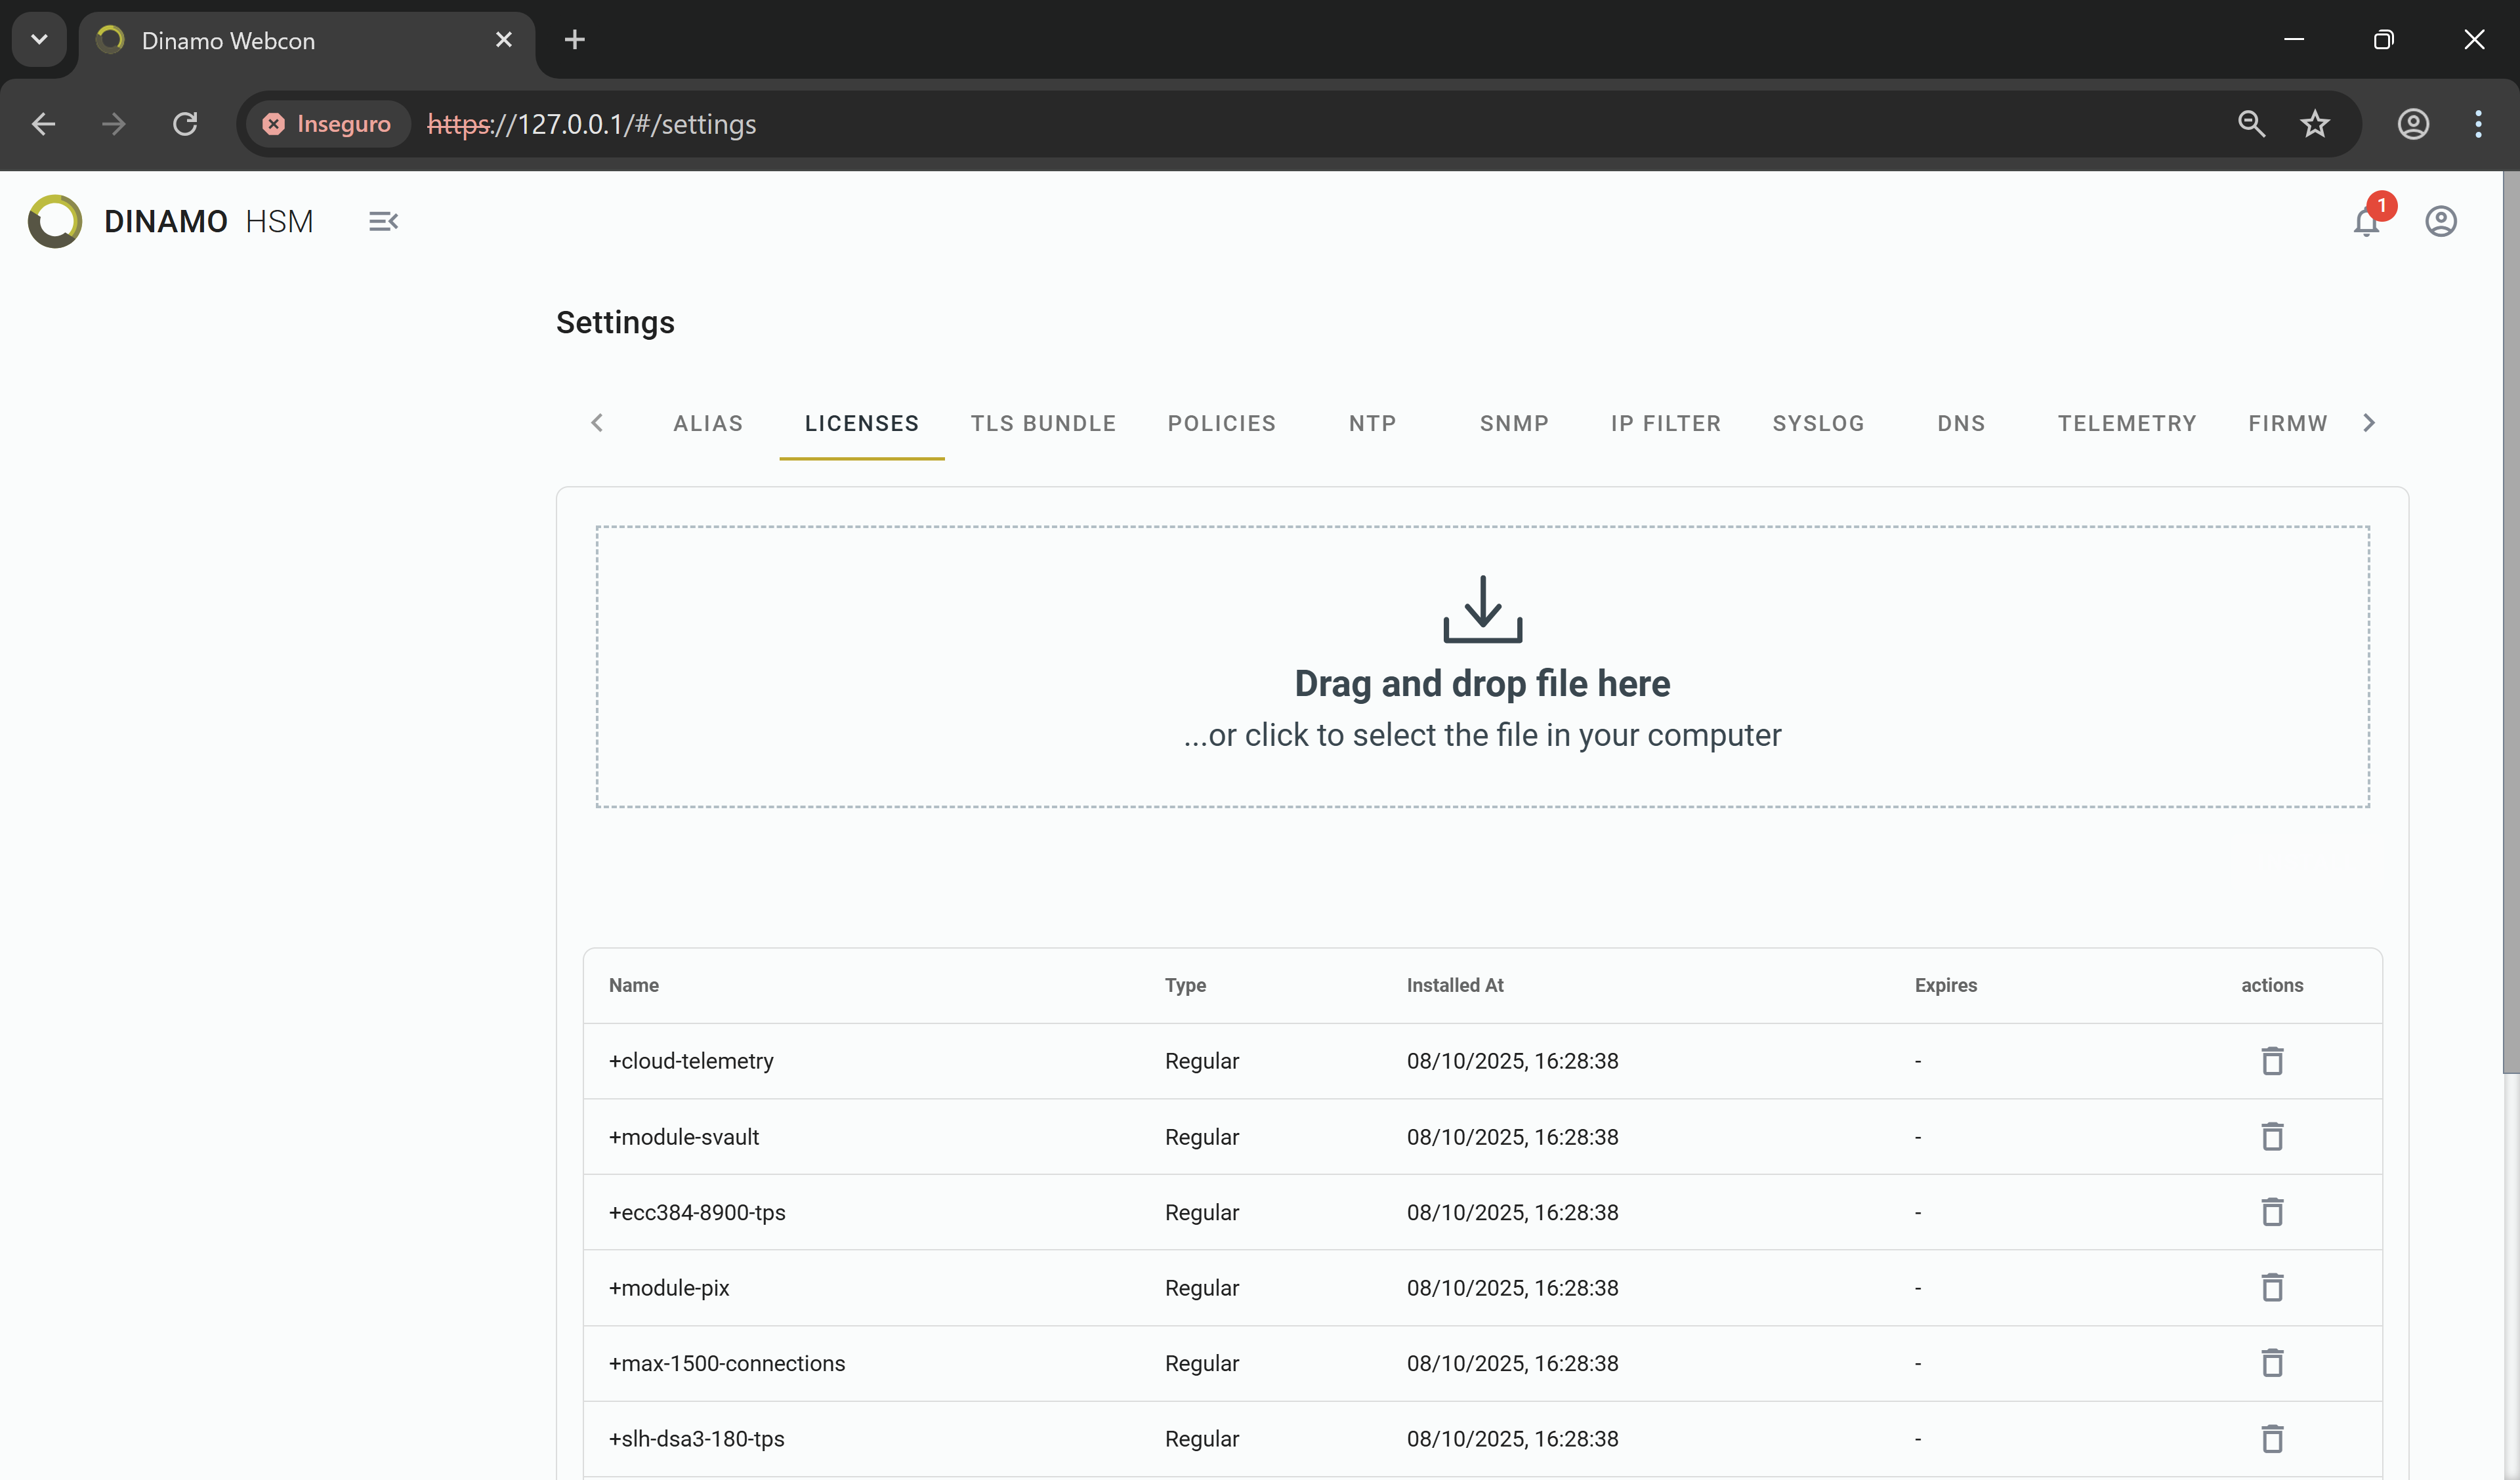This screenshot has height=1480, width=2520.
Task: Open the notifications bell
Action: click(x=2365, y=222)
